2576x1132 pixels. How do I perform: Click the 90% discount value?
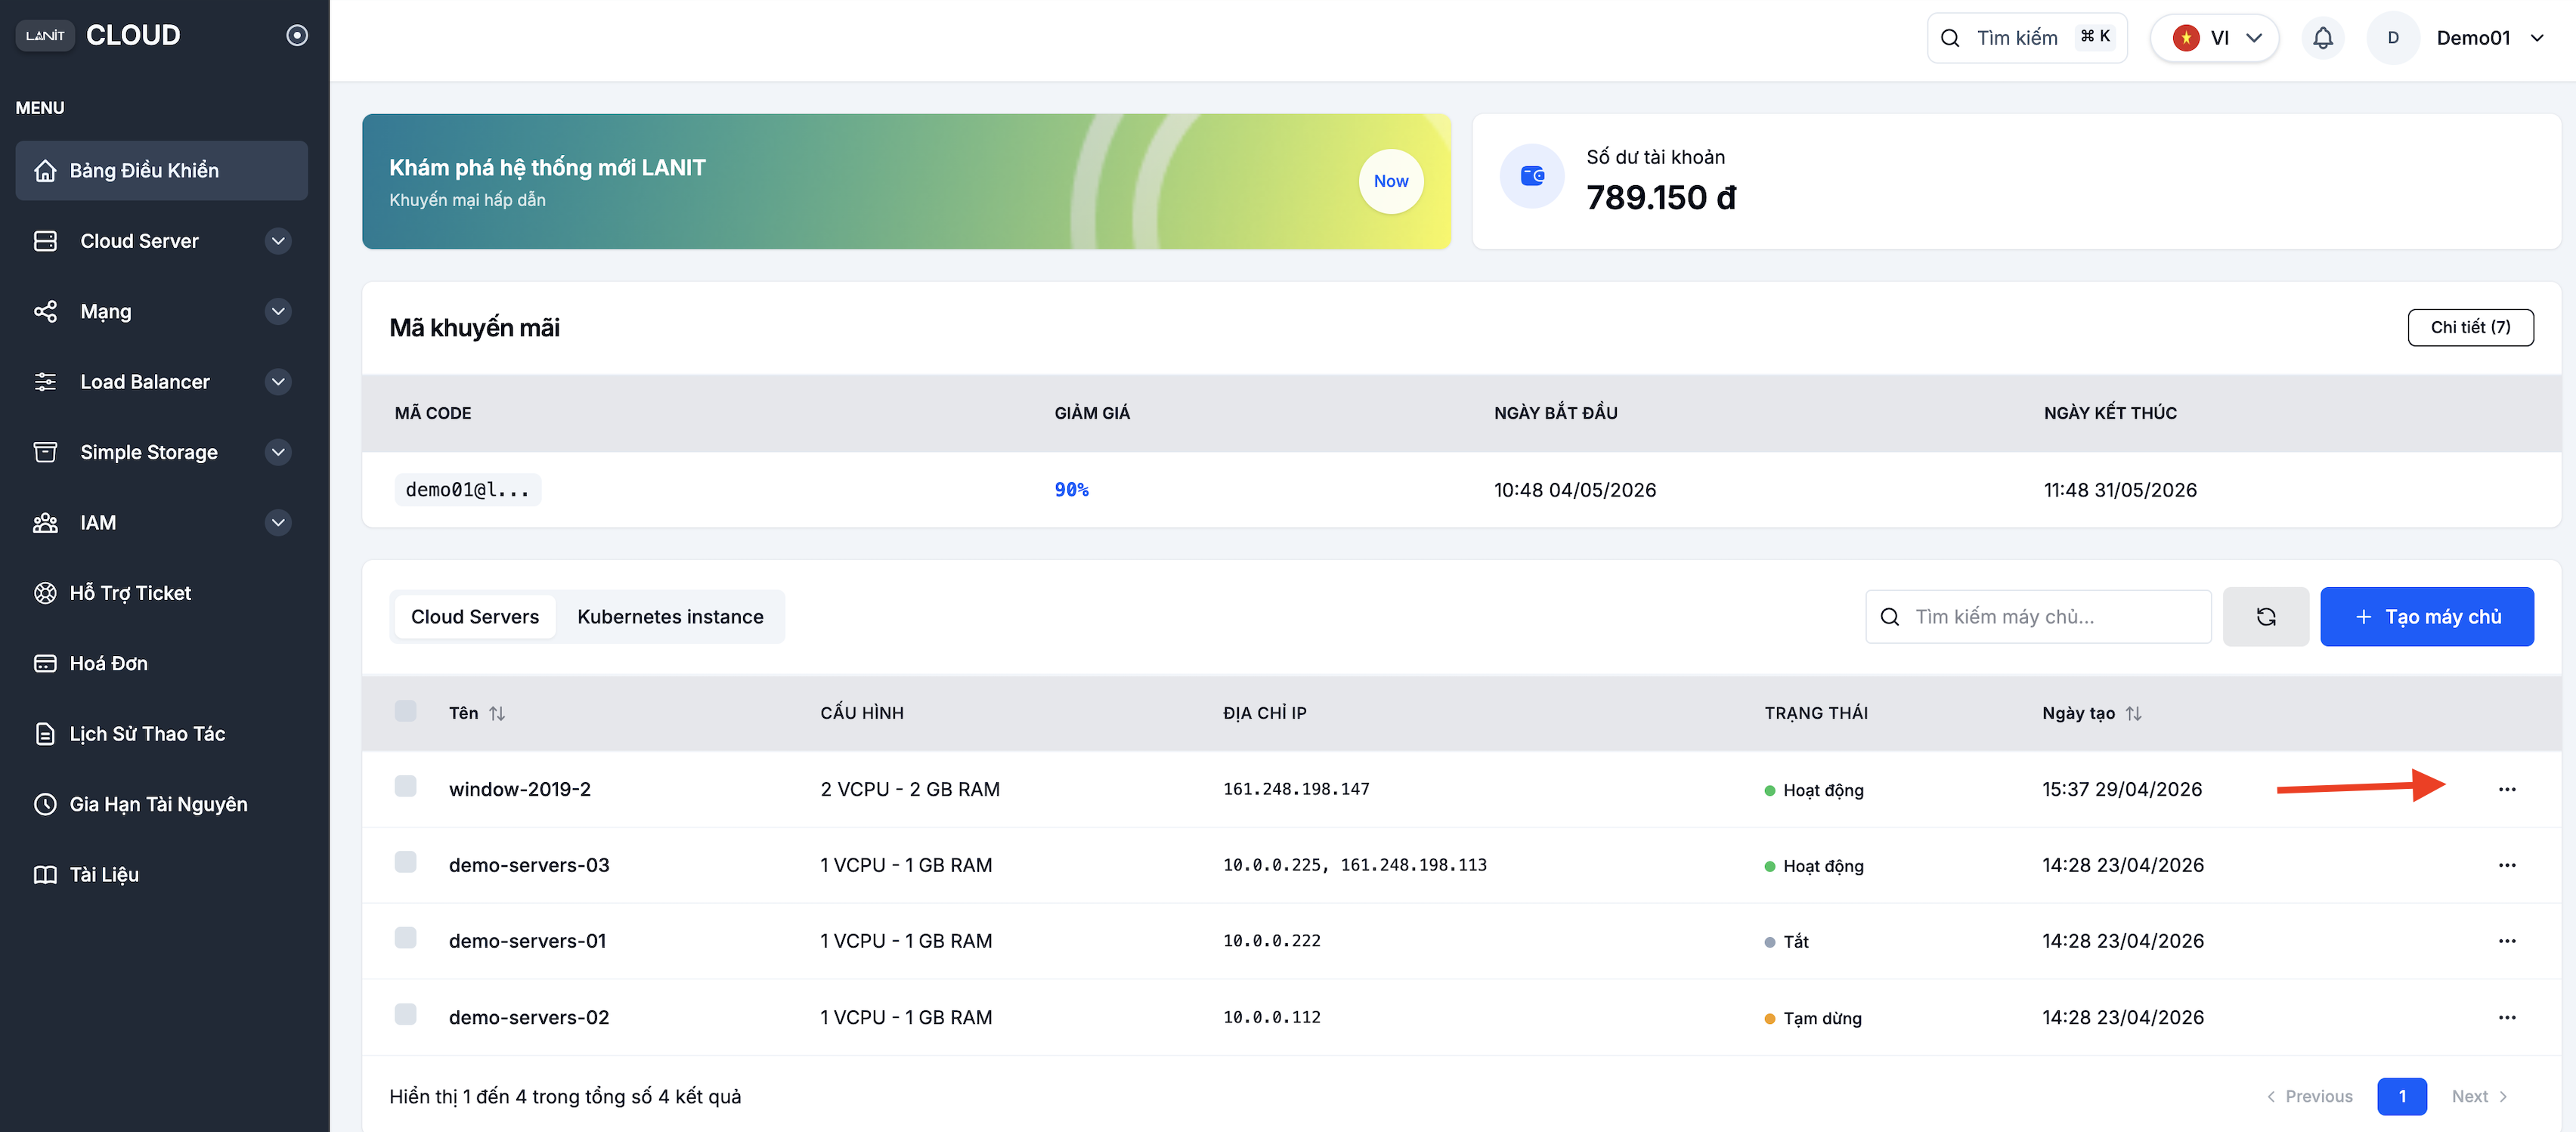click(x=1072, y=490)
